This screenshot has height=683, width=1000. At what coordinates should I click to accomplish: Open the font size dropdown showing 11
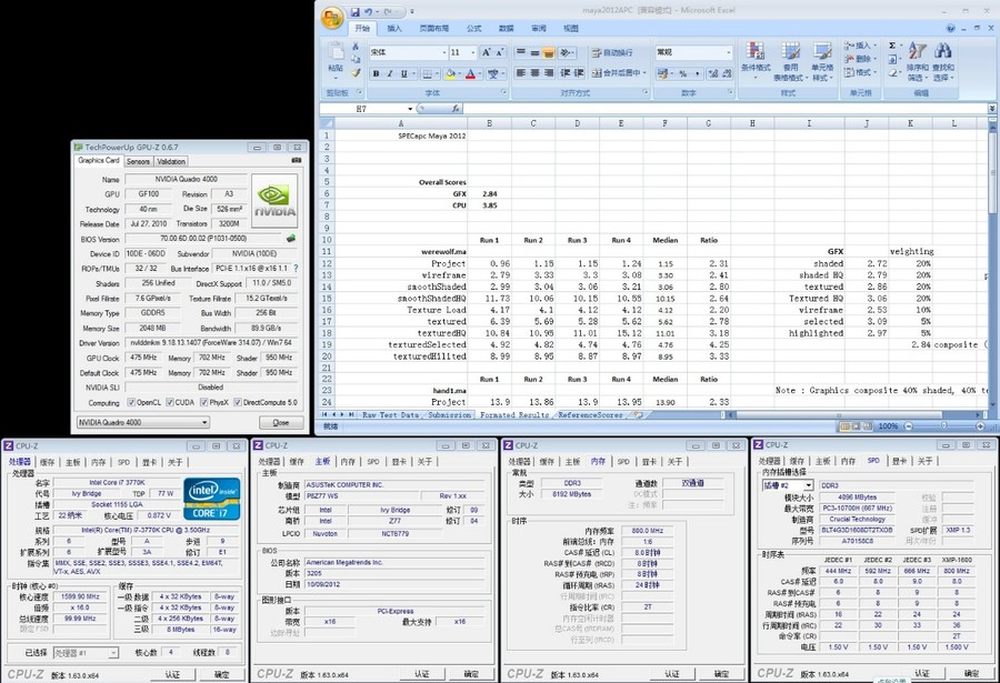[473, 52]
